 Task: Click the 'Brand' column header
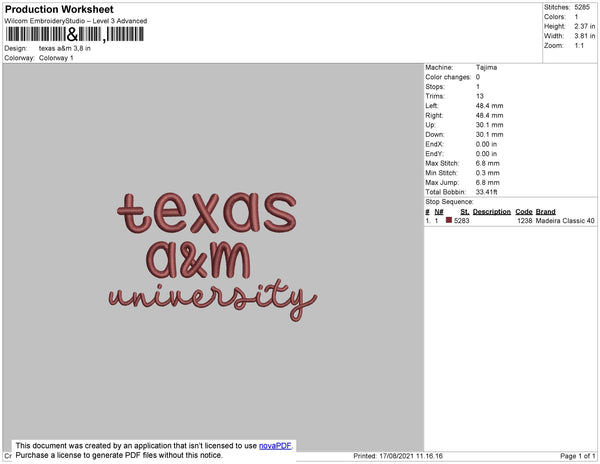pos(545,212)
